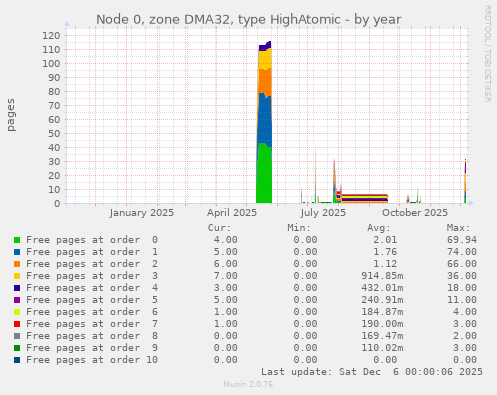Screen dimensions: 497x395
Task: Click the order 1 max value 74.00
Action: 462,252
